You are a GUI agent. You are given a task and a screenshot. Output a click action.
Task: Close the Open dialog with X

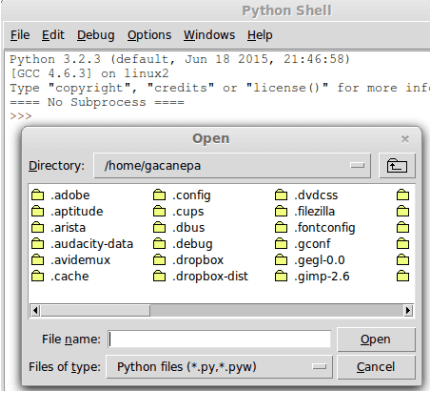click(x=405, y=139)
